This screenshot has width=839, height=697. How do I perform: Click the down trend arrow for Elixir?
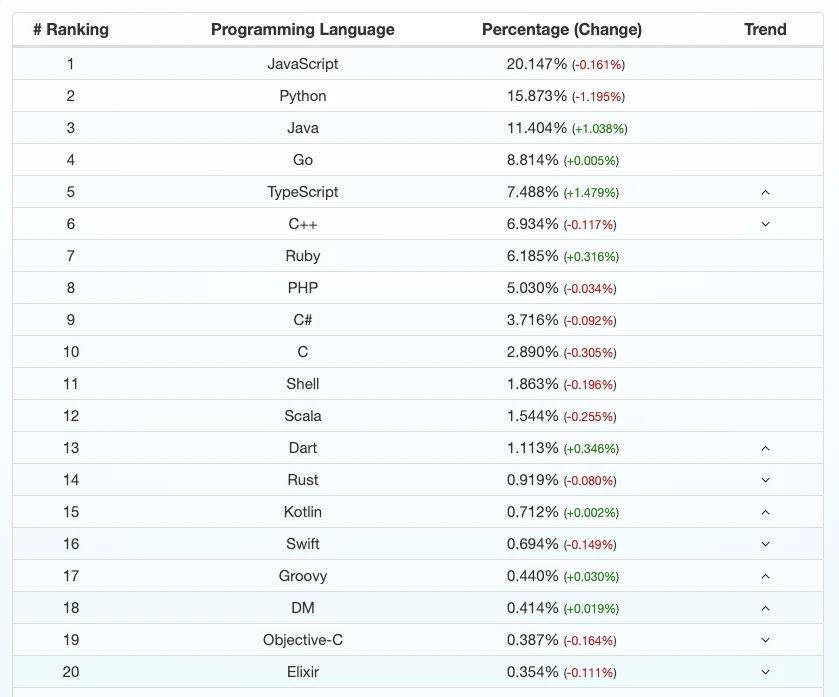point(765,672)
